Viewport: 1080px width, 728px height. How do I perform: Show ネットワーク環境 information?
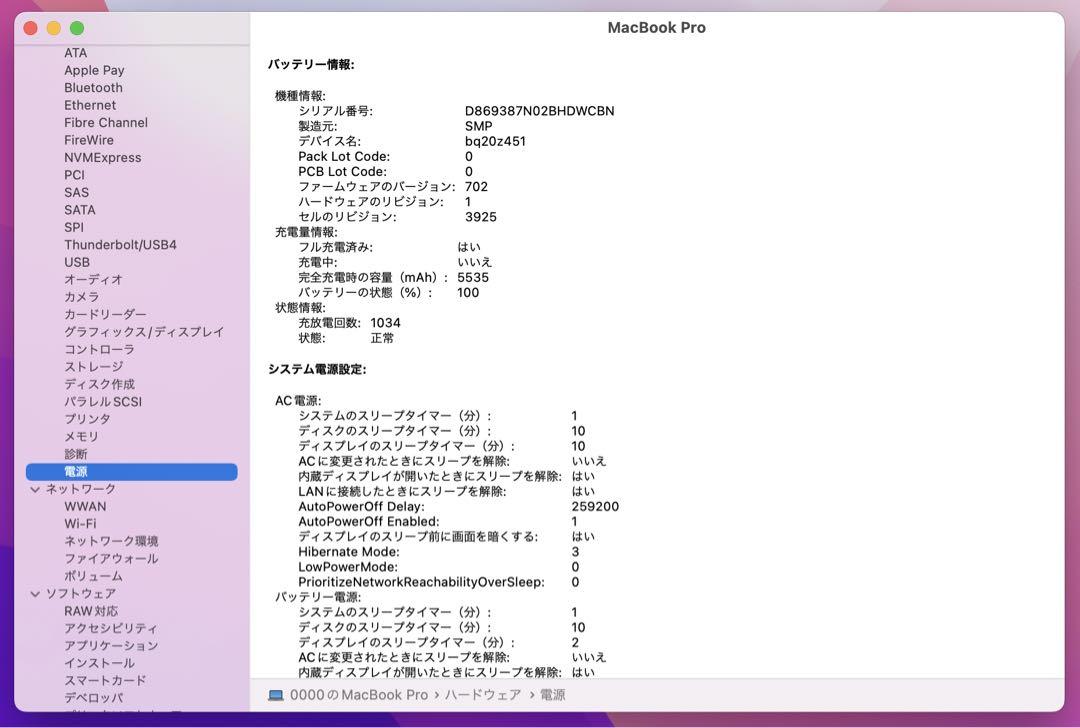coord(112,541)
